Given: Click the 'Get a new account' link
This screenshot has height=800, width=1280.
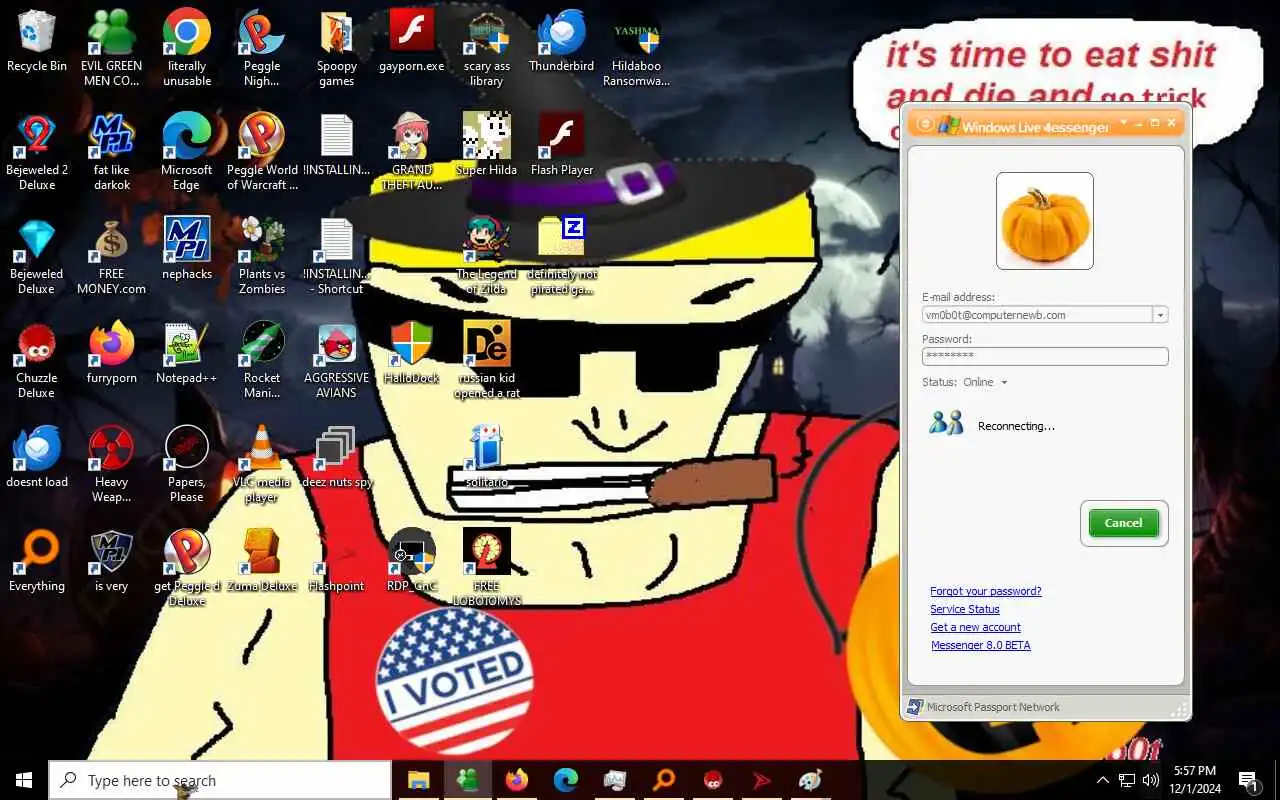Looking at the screenshot, I should point(975,627).
